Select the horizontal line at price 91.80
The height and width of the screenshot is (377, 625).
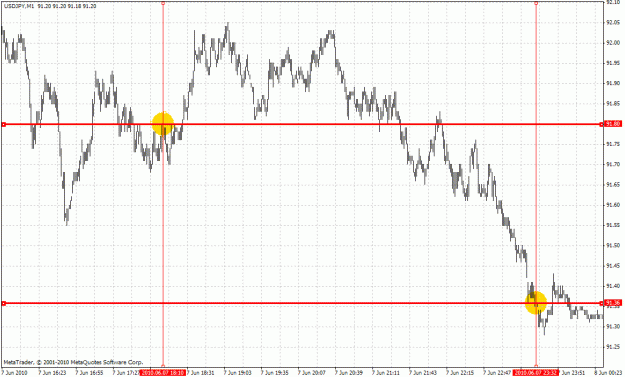(x=303, y=124)
